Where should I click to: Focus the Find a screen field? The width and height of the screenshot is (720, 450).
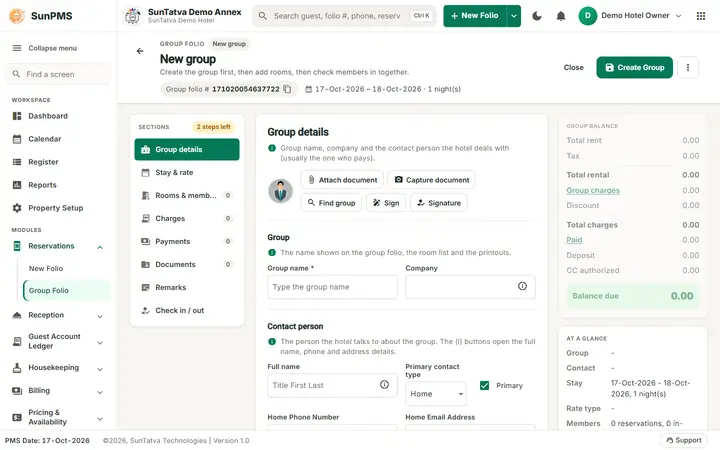click(x=58, y=74)
